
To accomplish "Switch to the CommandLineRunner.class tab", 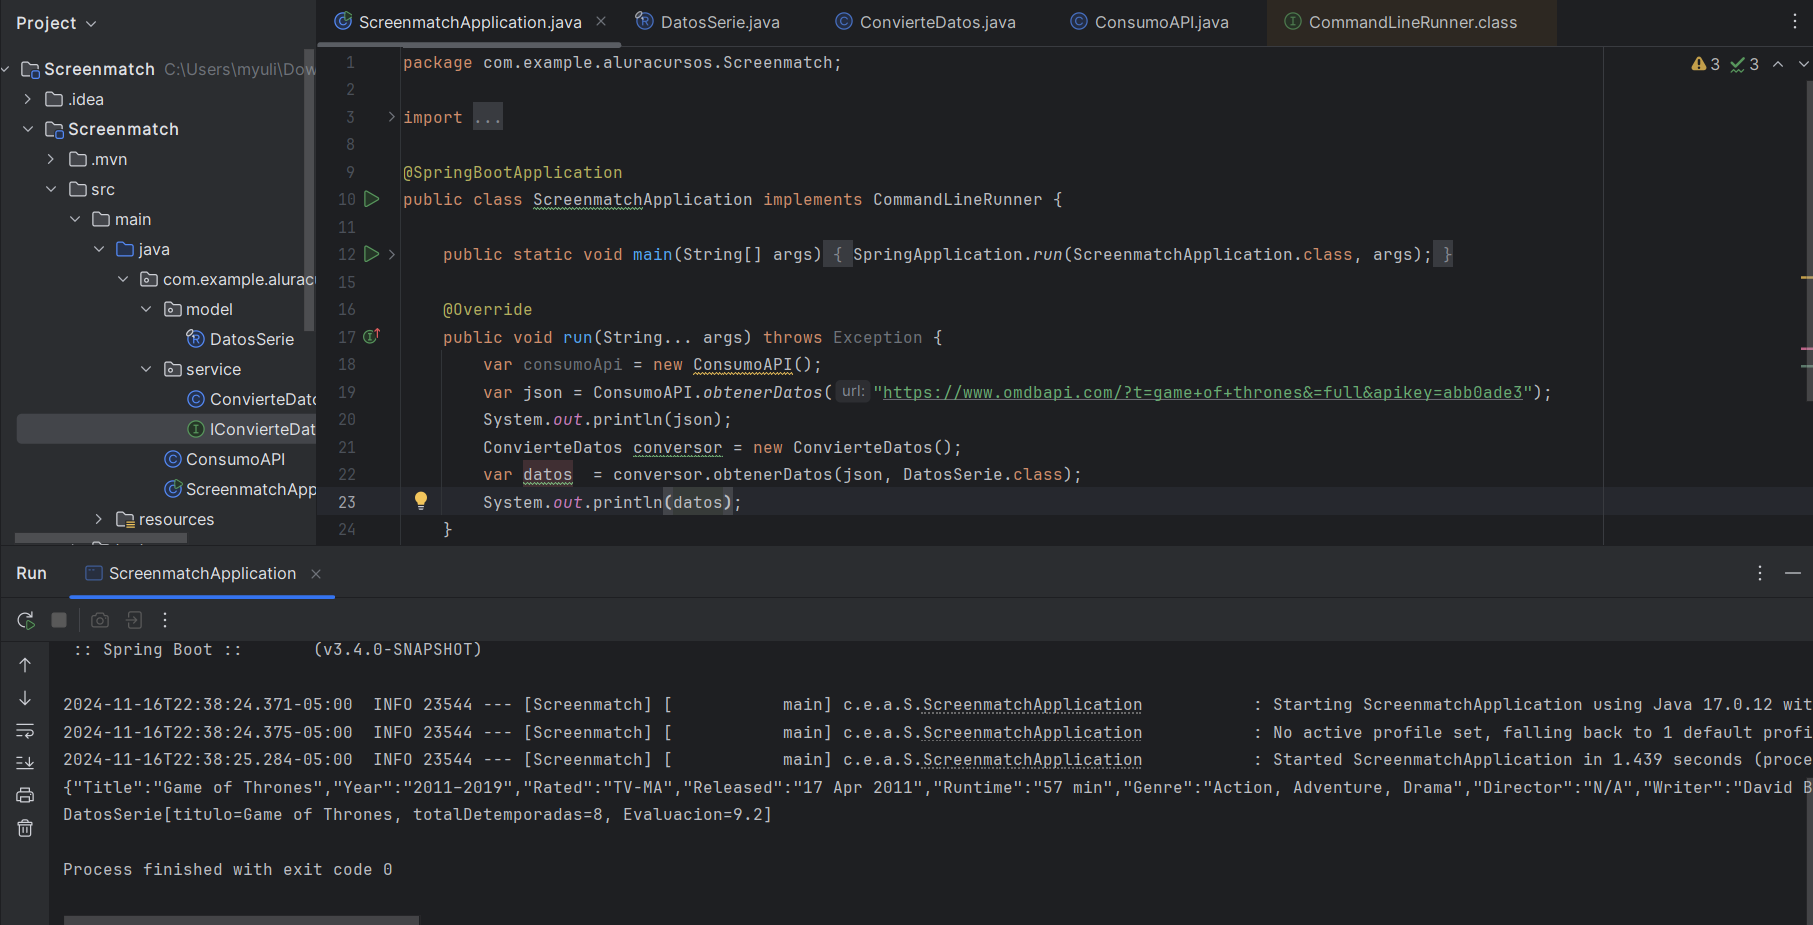I will (x=1400, y=22).
